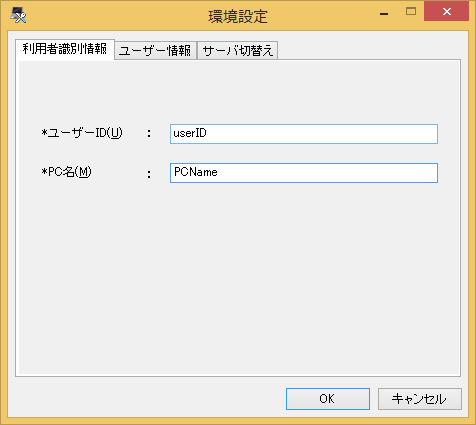The height and width of the screenshot is (425, 476).
Task: Click the colon beside the PC名 label
Action: click(x=149, y=173)
